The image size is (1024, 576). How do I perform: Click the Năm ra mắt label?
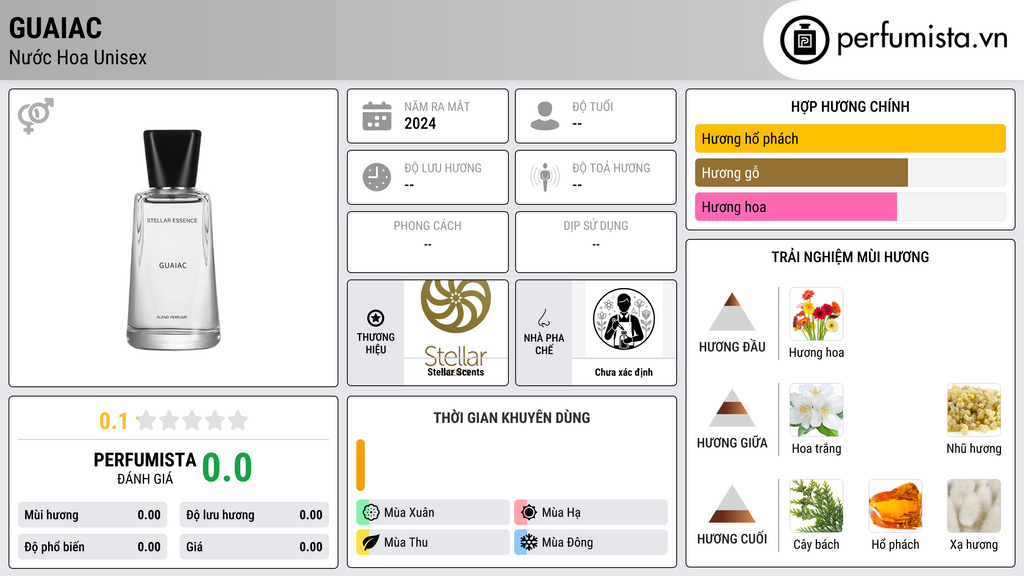(x=437, y=106)
